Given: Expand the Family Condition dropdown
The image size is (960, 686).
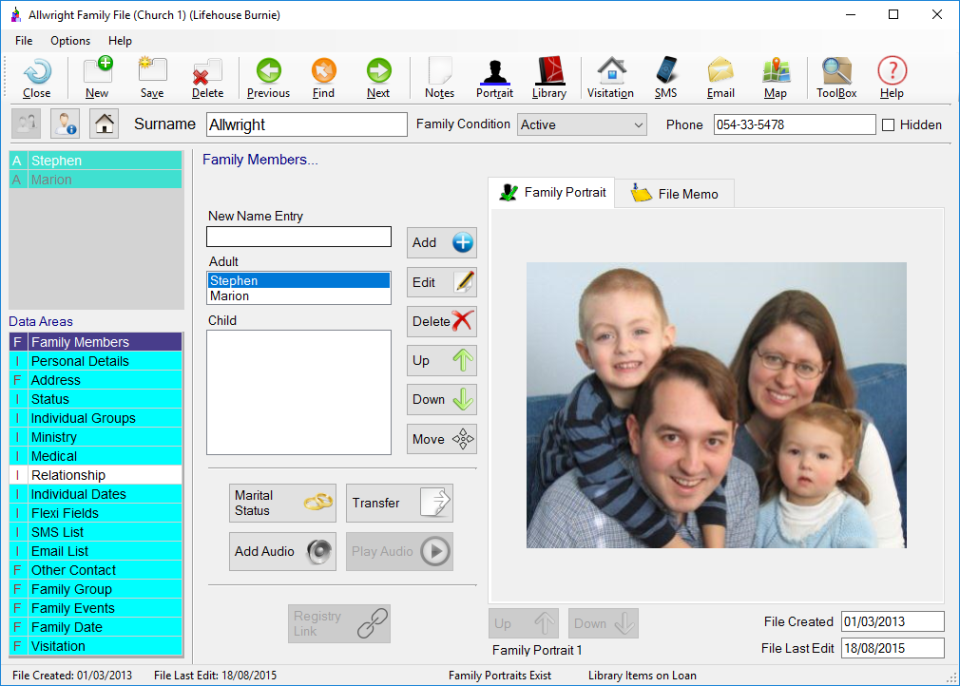Looking at the screenshot, I should tap(638, 125).
